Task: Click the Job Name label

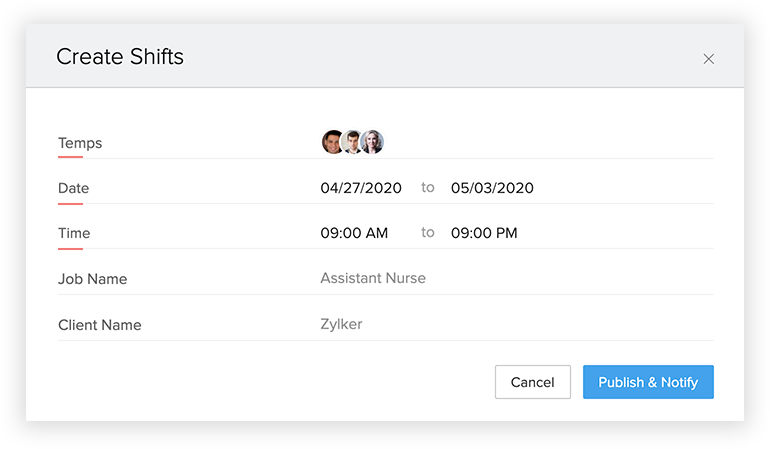Action: pyautogui.click(x=92, y=279)
